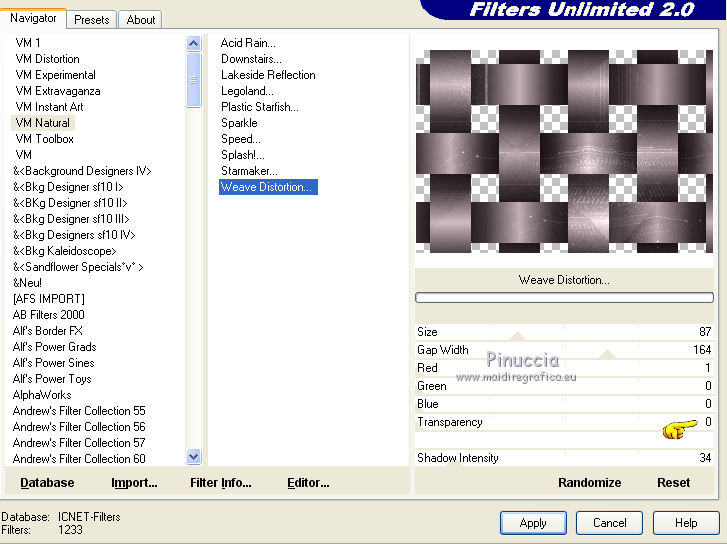Reset the filter parameters
Viewport: 727px width, 544px height.
tap(673, 483)
